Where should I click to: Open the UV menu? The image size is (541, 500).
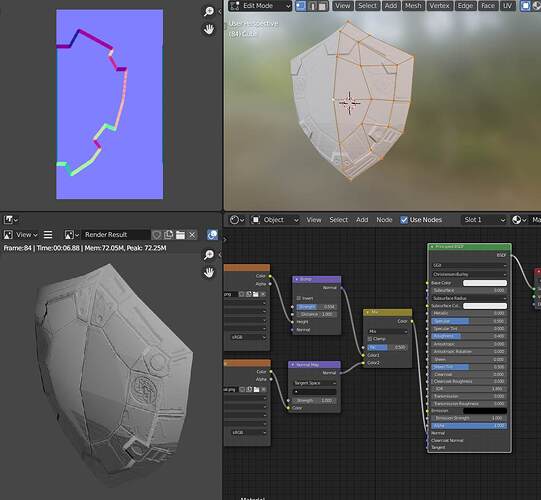click(x=507, y=6)
